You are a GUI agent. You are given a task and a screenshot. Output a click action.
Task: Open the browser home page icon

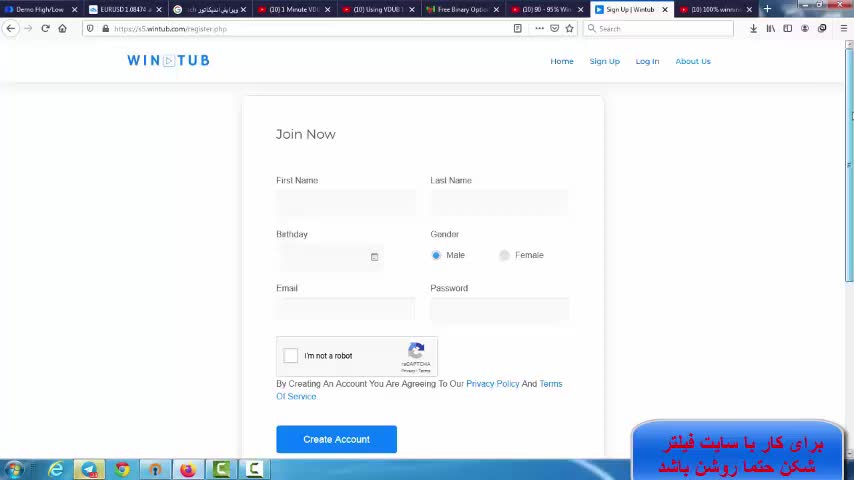point(63,28)
